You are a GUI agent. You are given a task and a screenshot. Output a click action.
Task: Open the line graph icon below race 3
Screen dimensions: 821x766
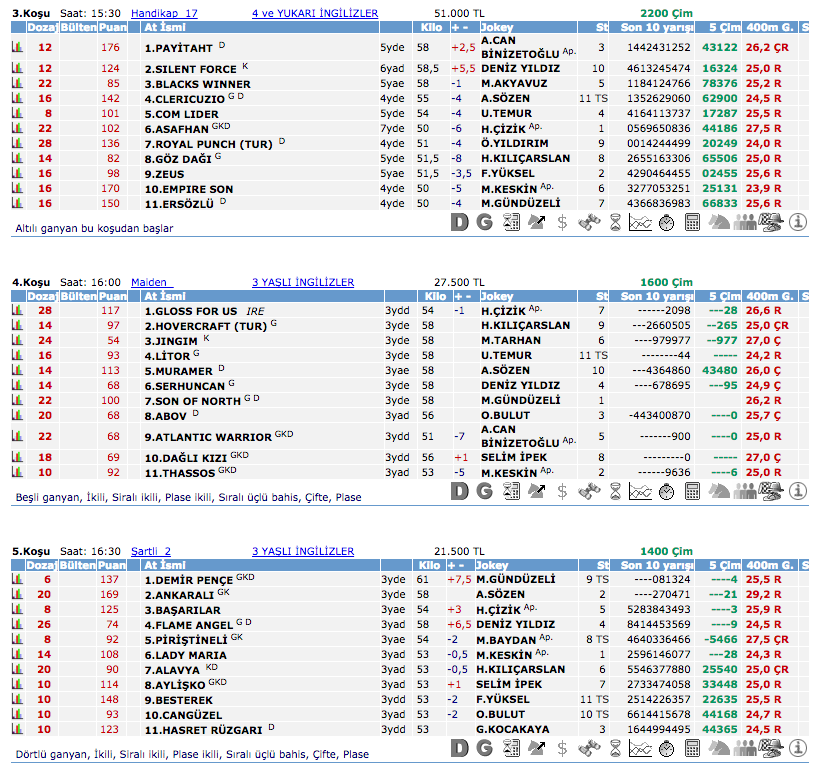640,223
